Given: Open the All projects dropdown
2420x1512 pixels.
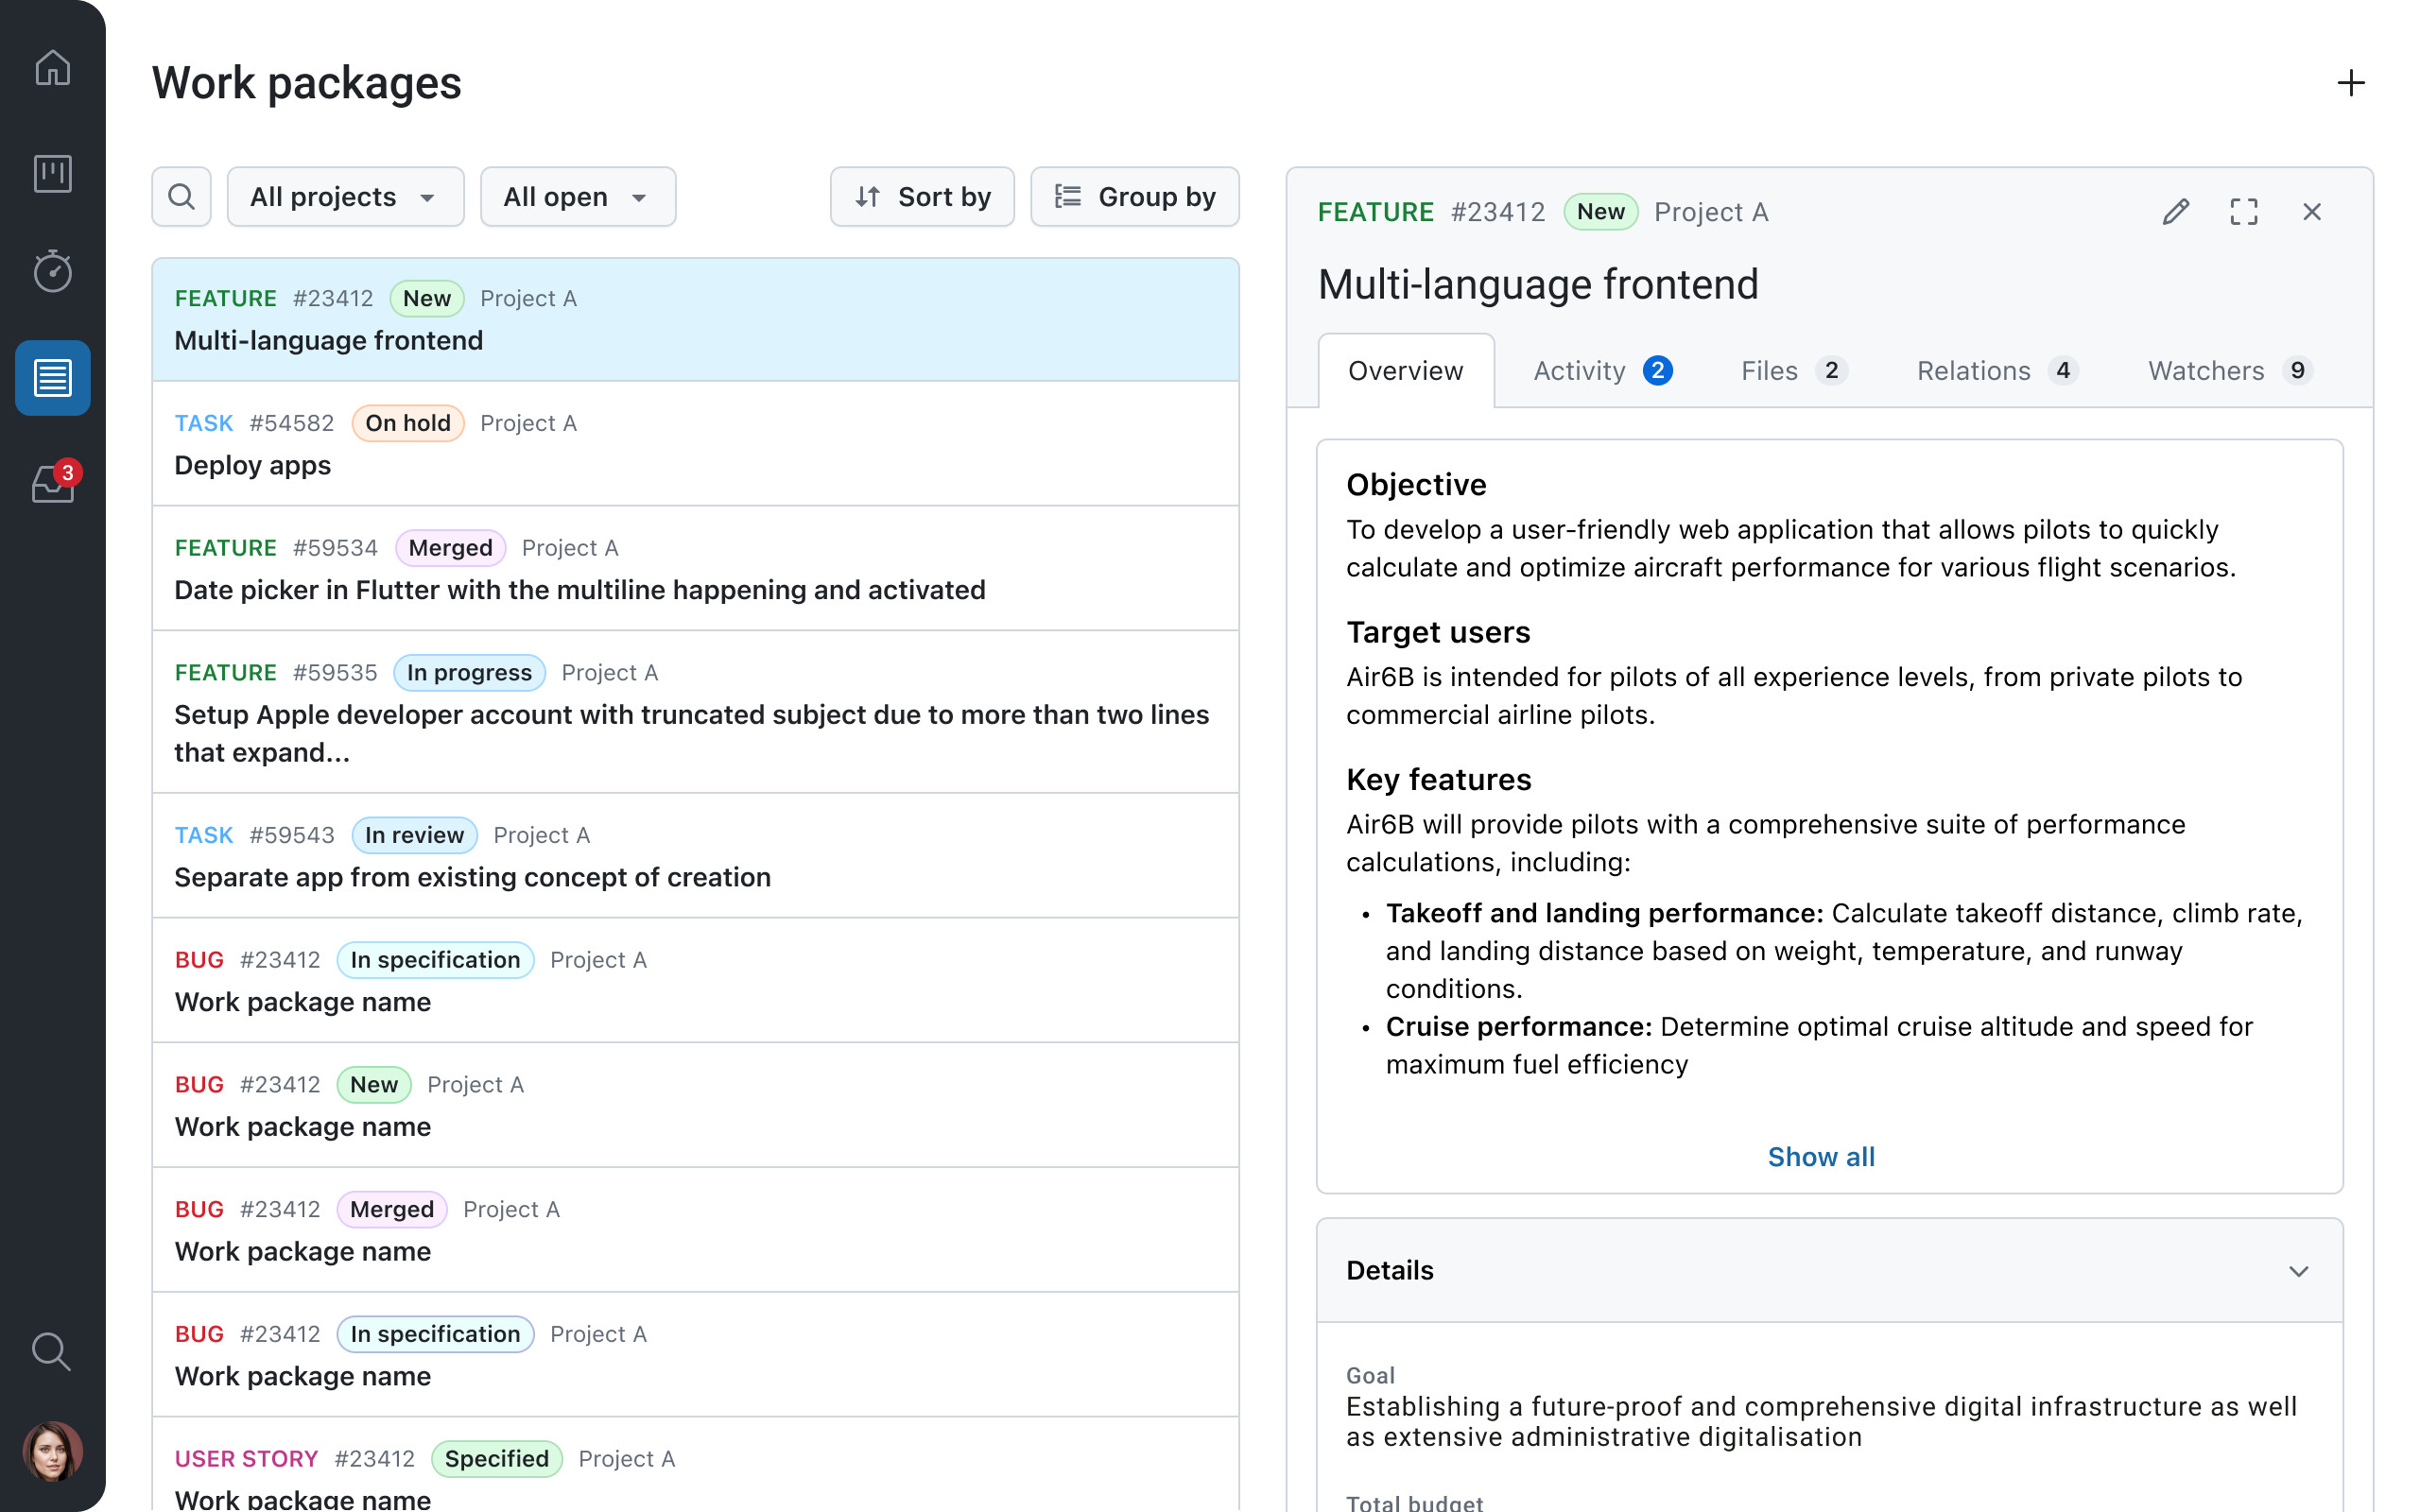Looking at the screenshot, I should [x=345, y=196].
